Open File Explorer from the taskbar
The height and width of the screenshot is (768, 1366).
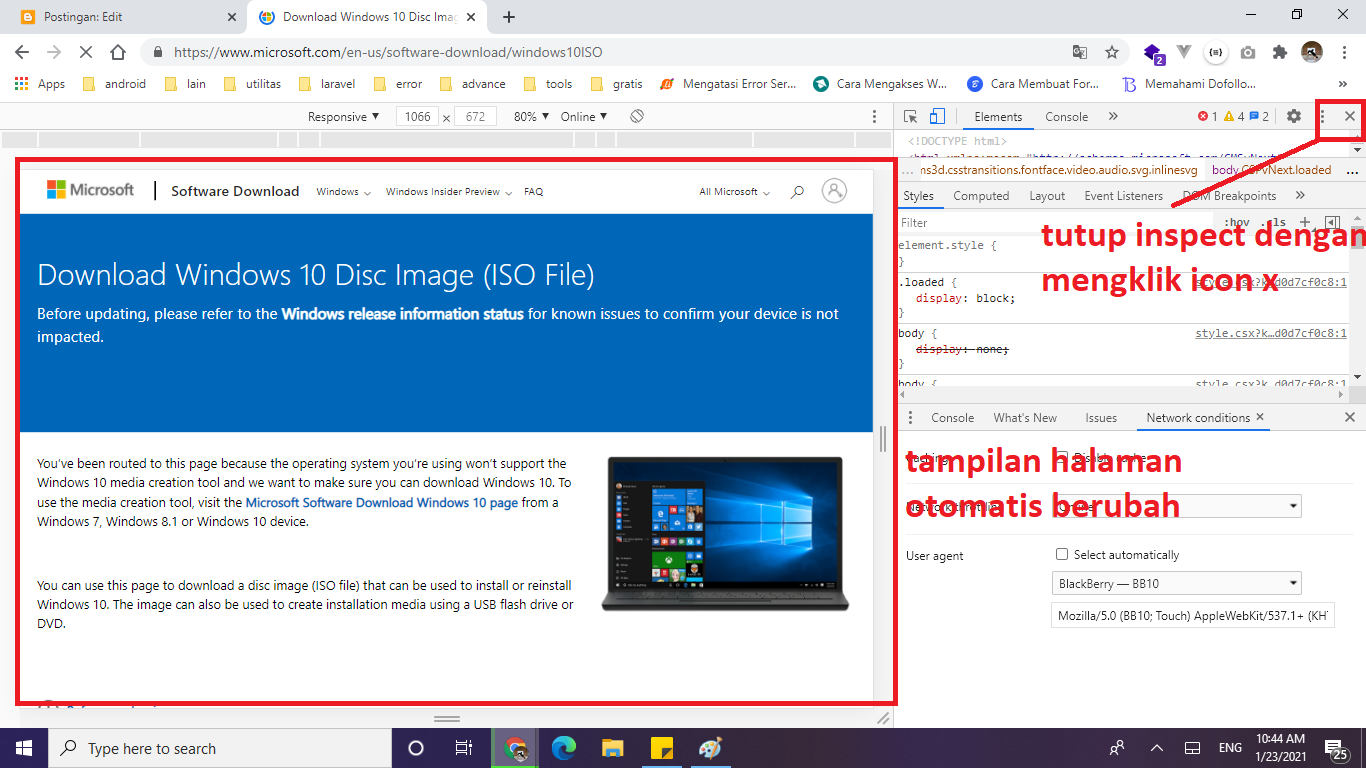tap(613, 747)
